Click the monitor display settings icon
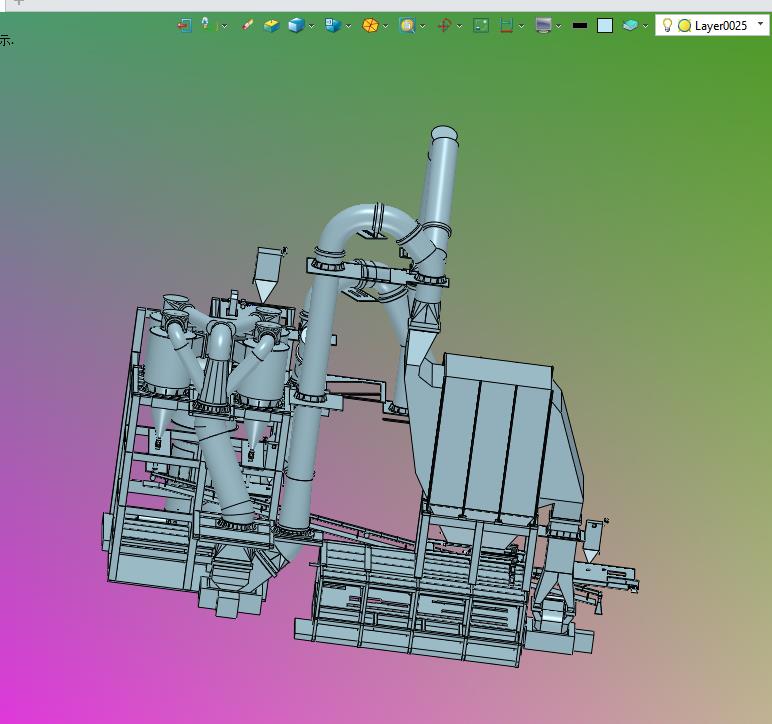The image size is (772, 724). 543,25
